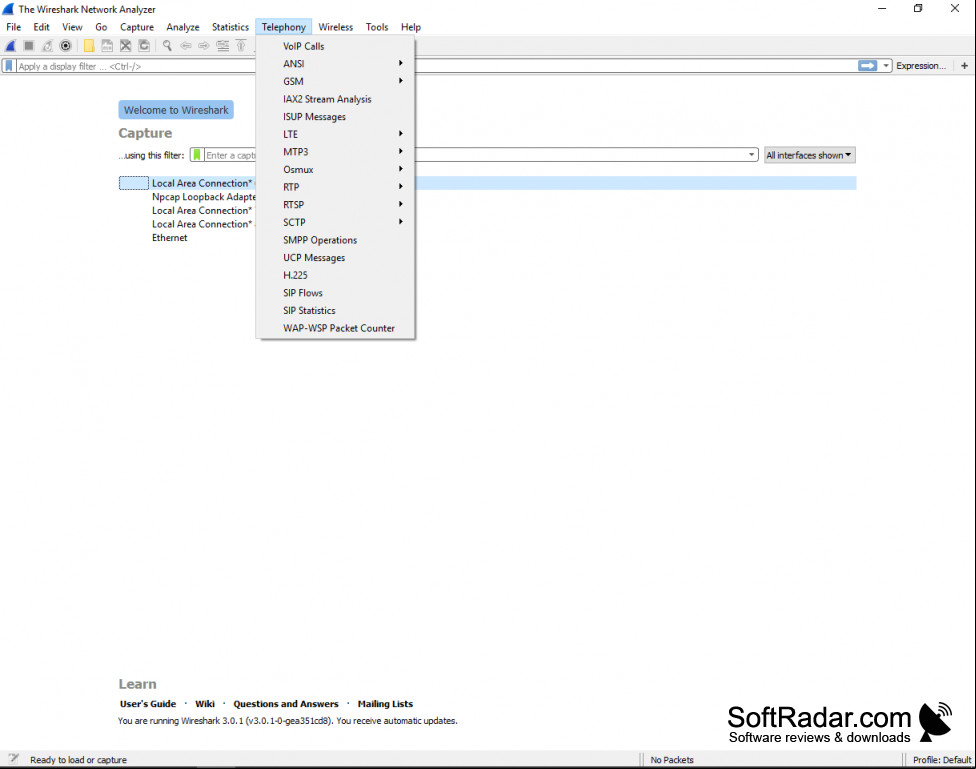Expand the GSM submenu
Screen dimensions: 976x769
336,82
